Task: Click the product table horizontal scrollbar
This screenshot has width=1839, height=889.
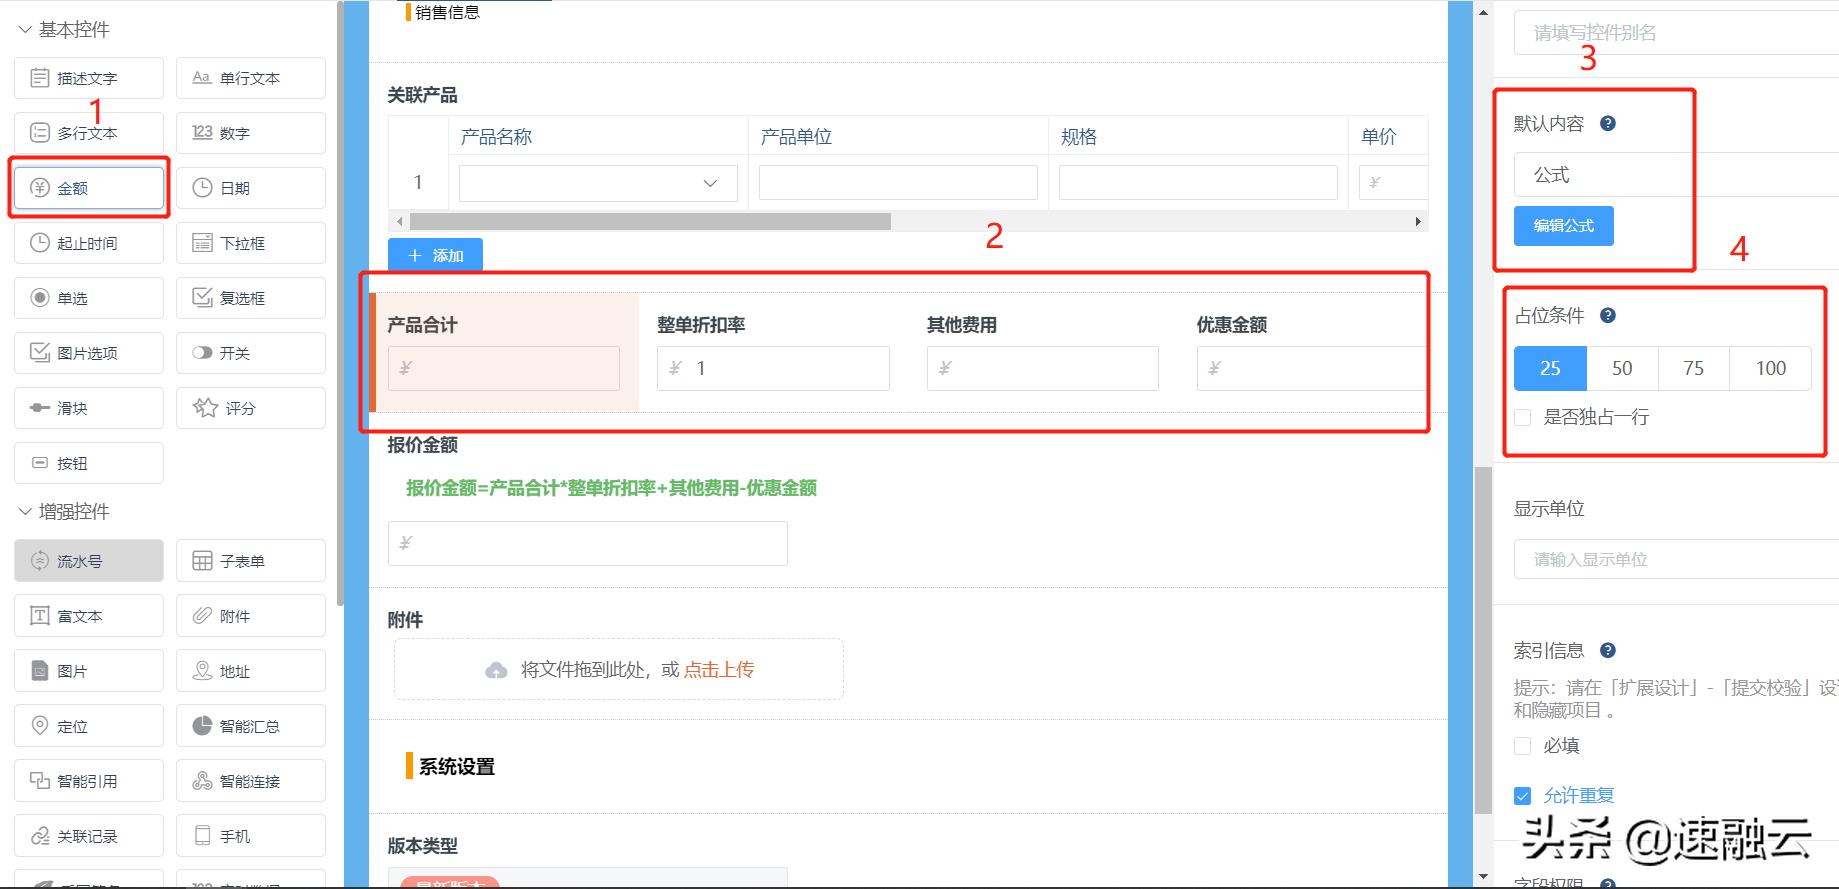Action: coord(650,221)
